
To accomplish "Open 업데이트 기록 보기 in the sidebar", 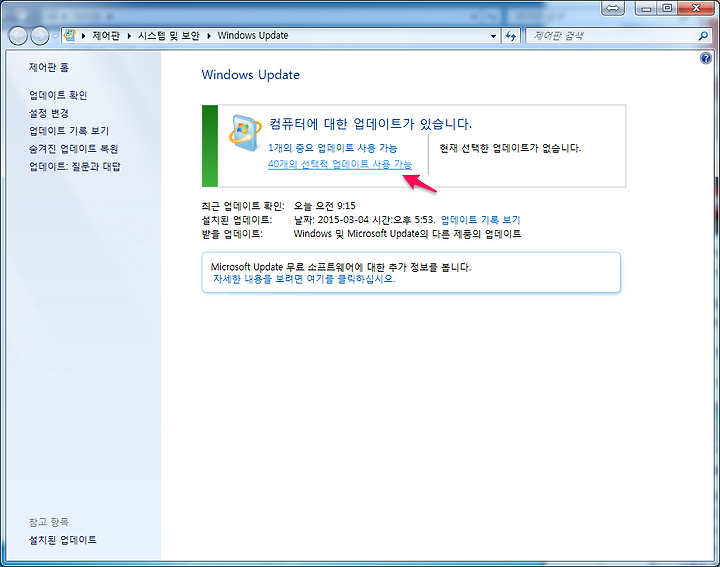I will click(x=69, y=131).
